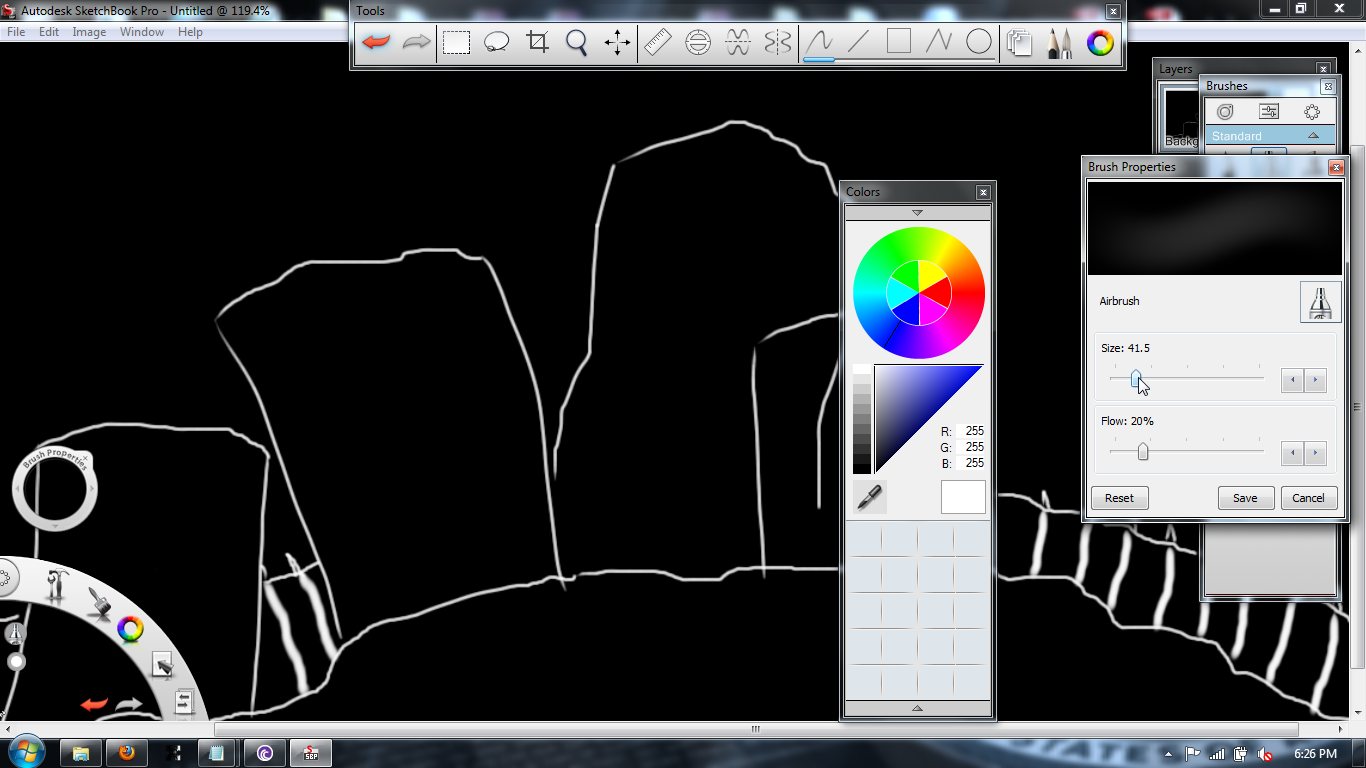The width and height of the screenshot is (1366, 768).
Task: Open brush settings sliders icon in Brushes
Action: pyautogui.click(x=1269, y=112)
